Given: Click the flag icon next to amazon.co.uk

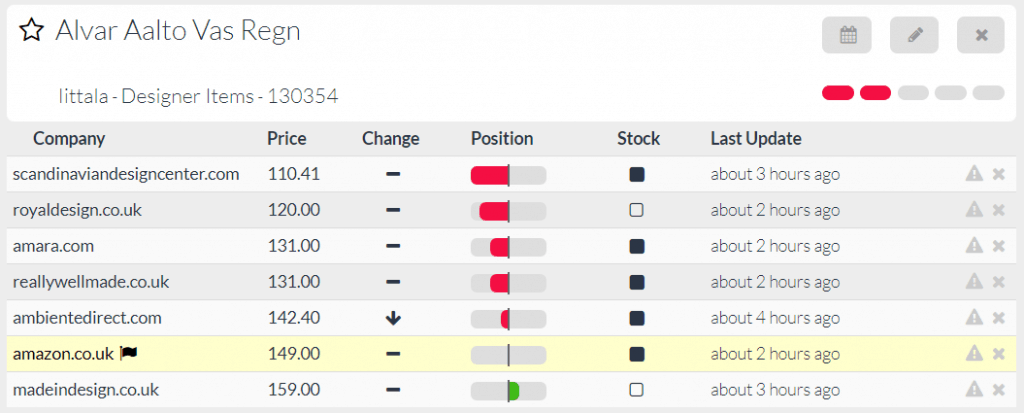Looking at the screenshot, I should pos(128,353).
